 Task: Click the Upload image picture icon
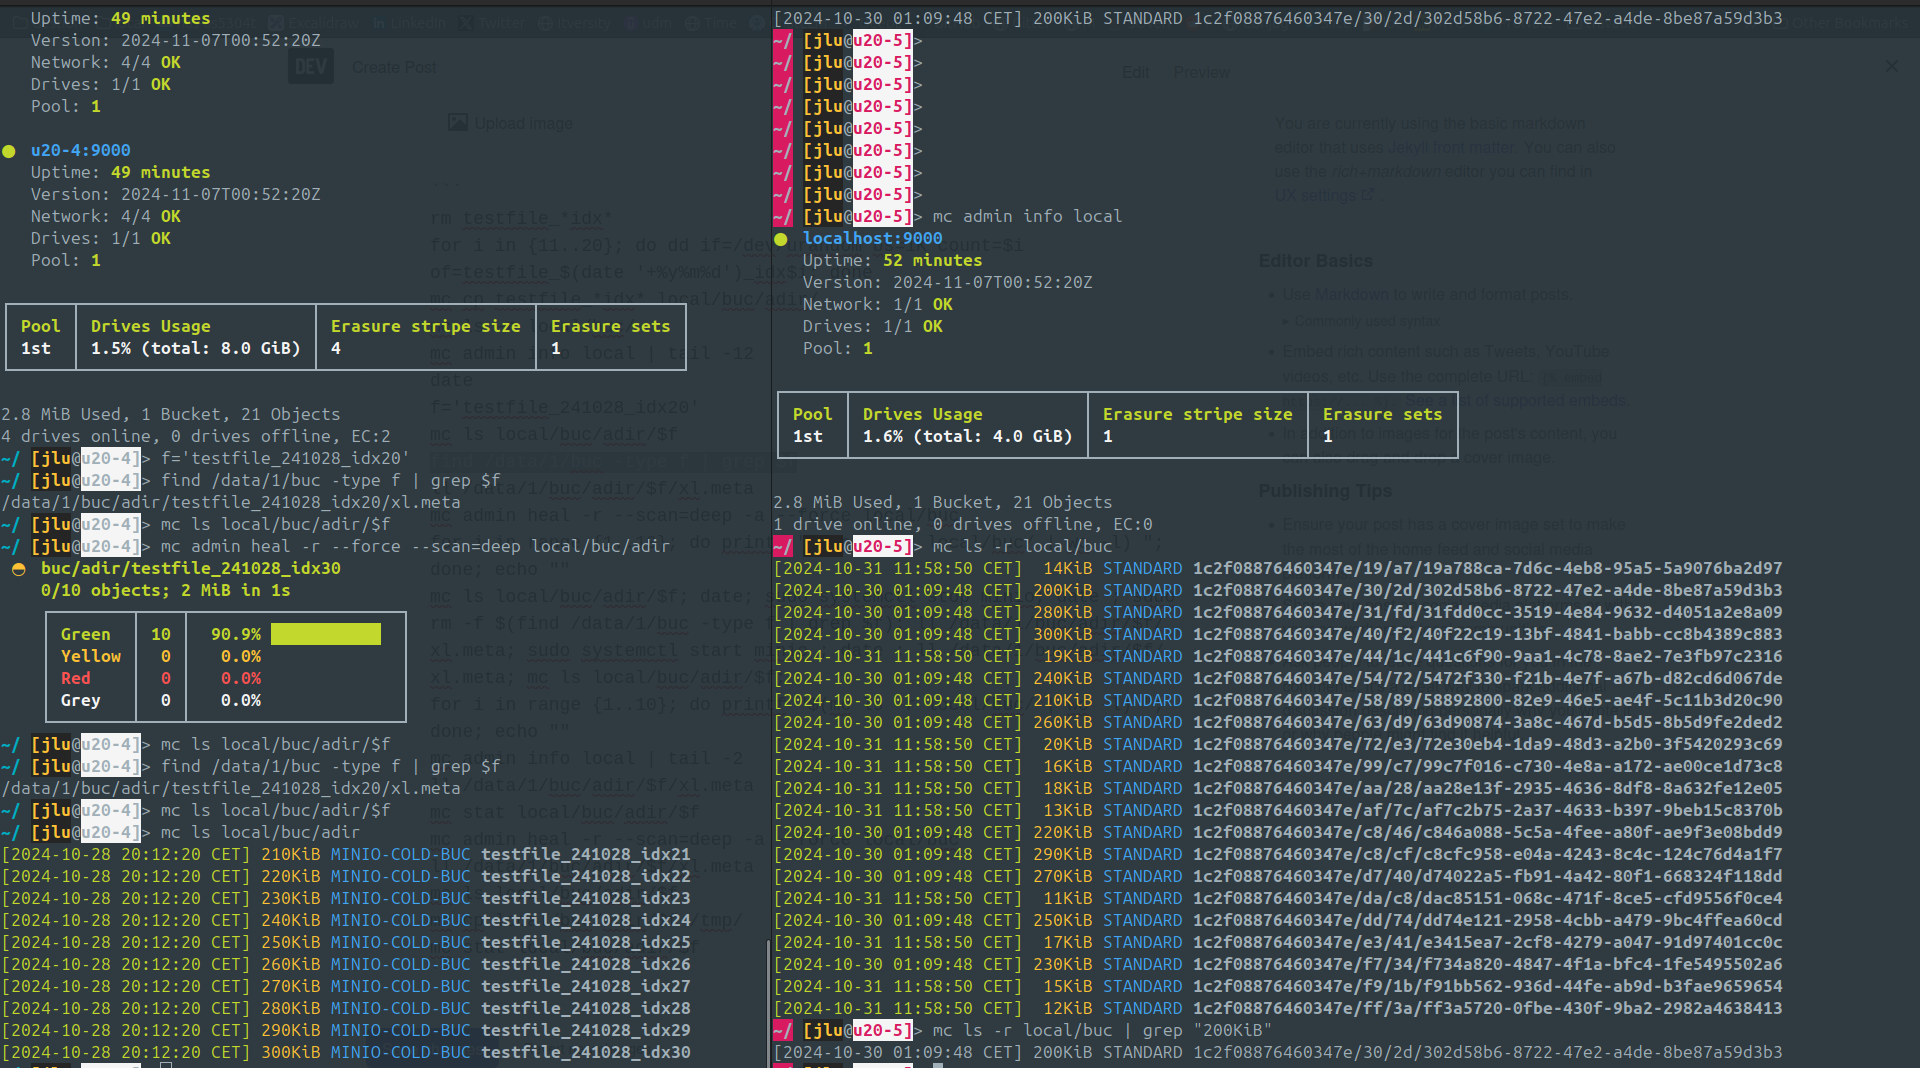click(x=458, y=123)
